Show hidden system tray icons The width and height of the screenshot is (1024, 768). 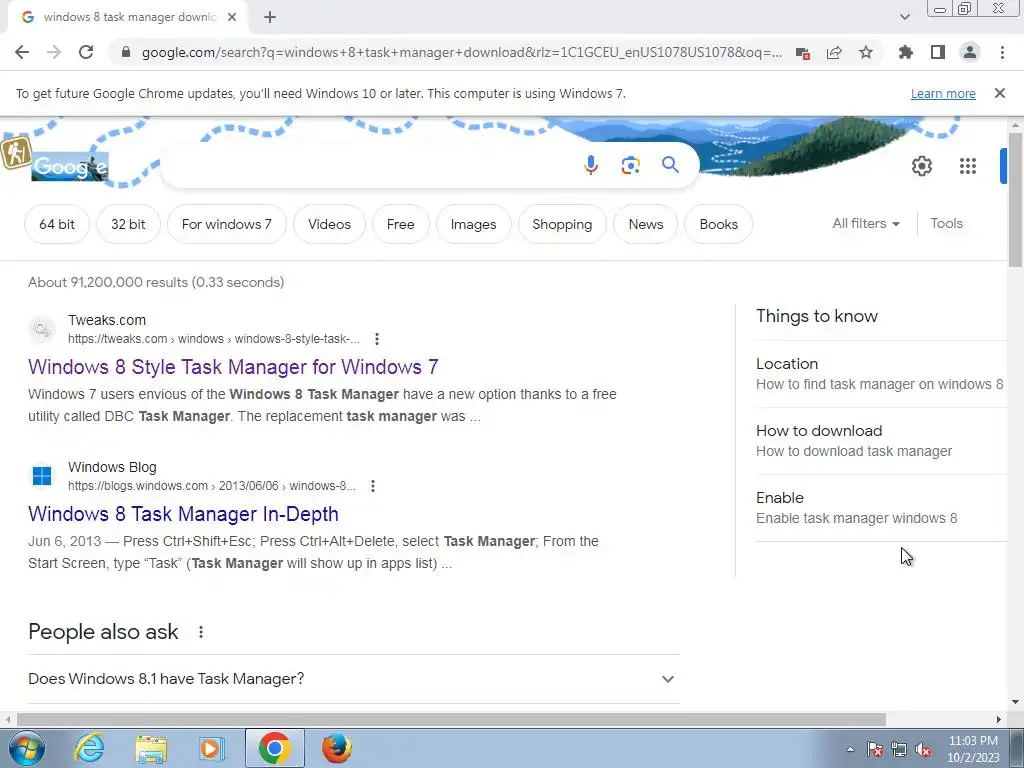point(850,749)
